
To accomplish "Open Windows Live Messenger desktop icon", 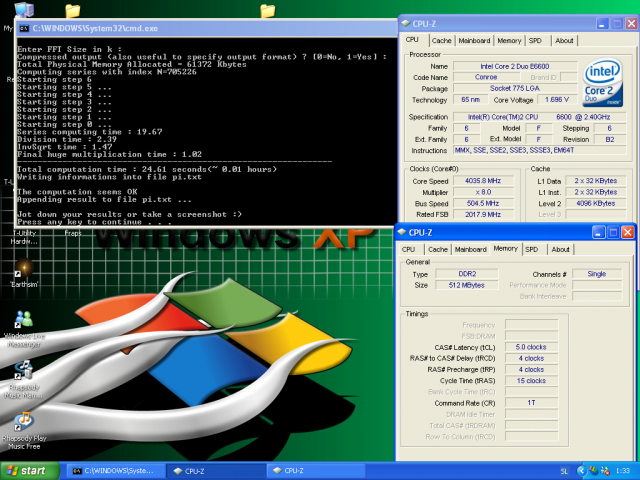I will click(24, 329).
